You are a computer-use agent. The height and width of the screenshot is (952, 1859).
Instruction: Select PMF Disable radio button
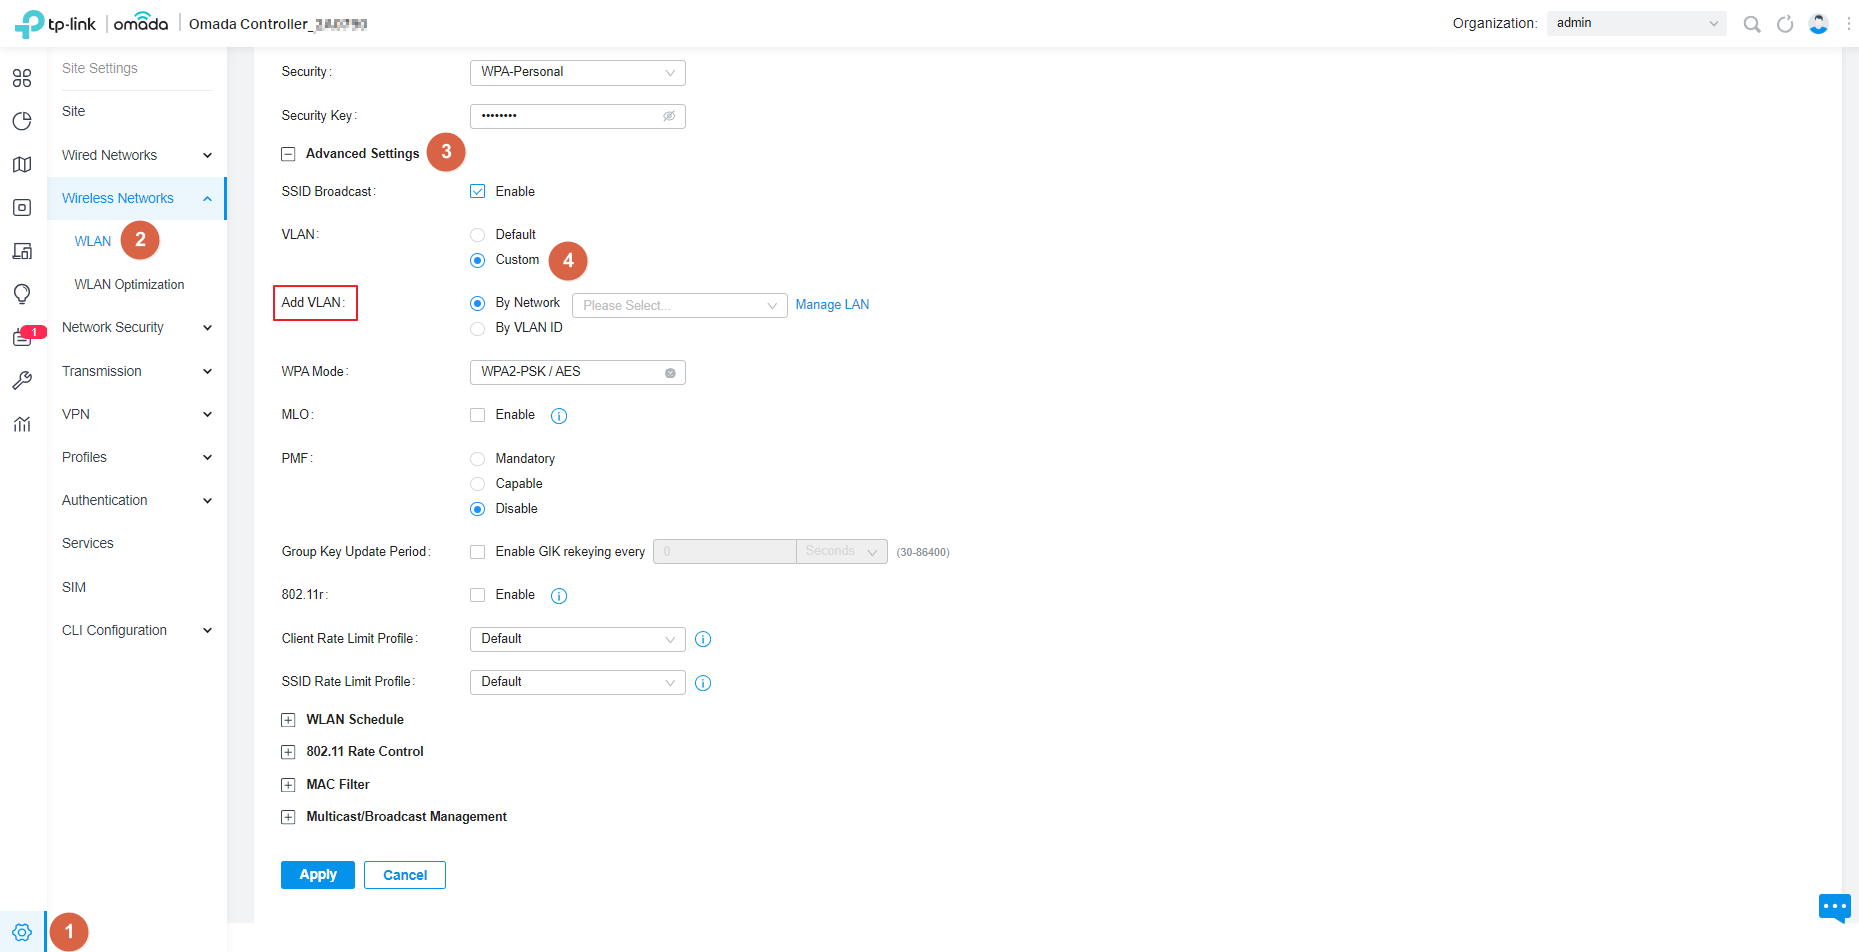coord(478,509)
